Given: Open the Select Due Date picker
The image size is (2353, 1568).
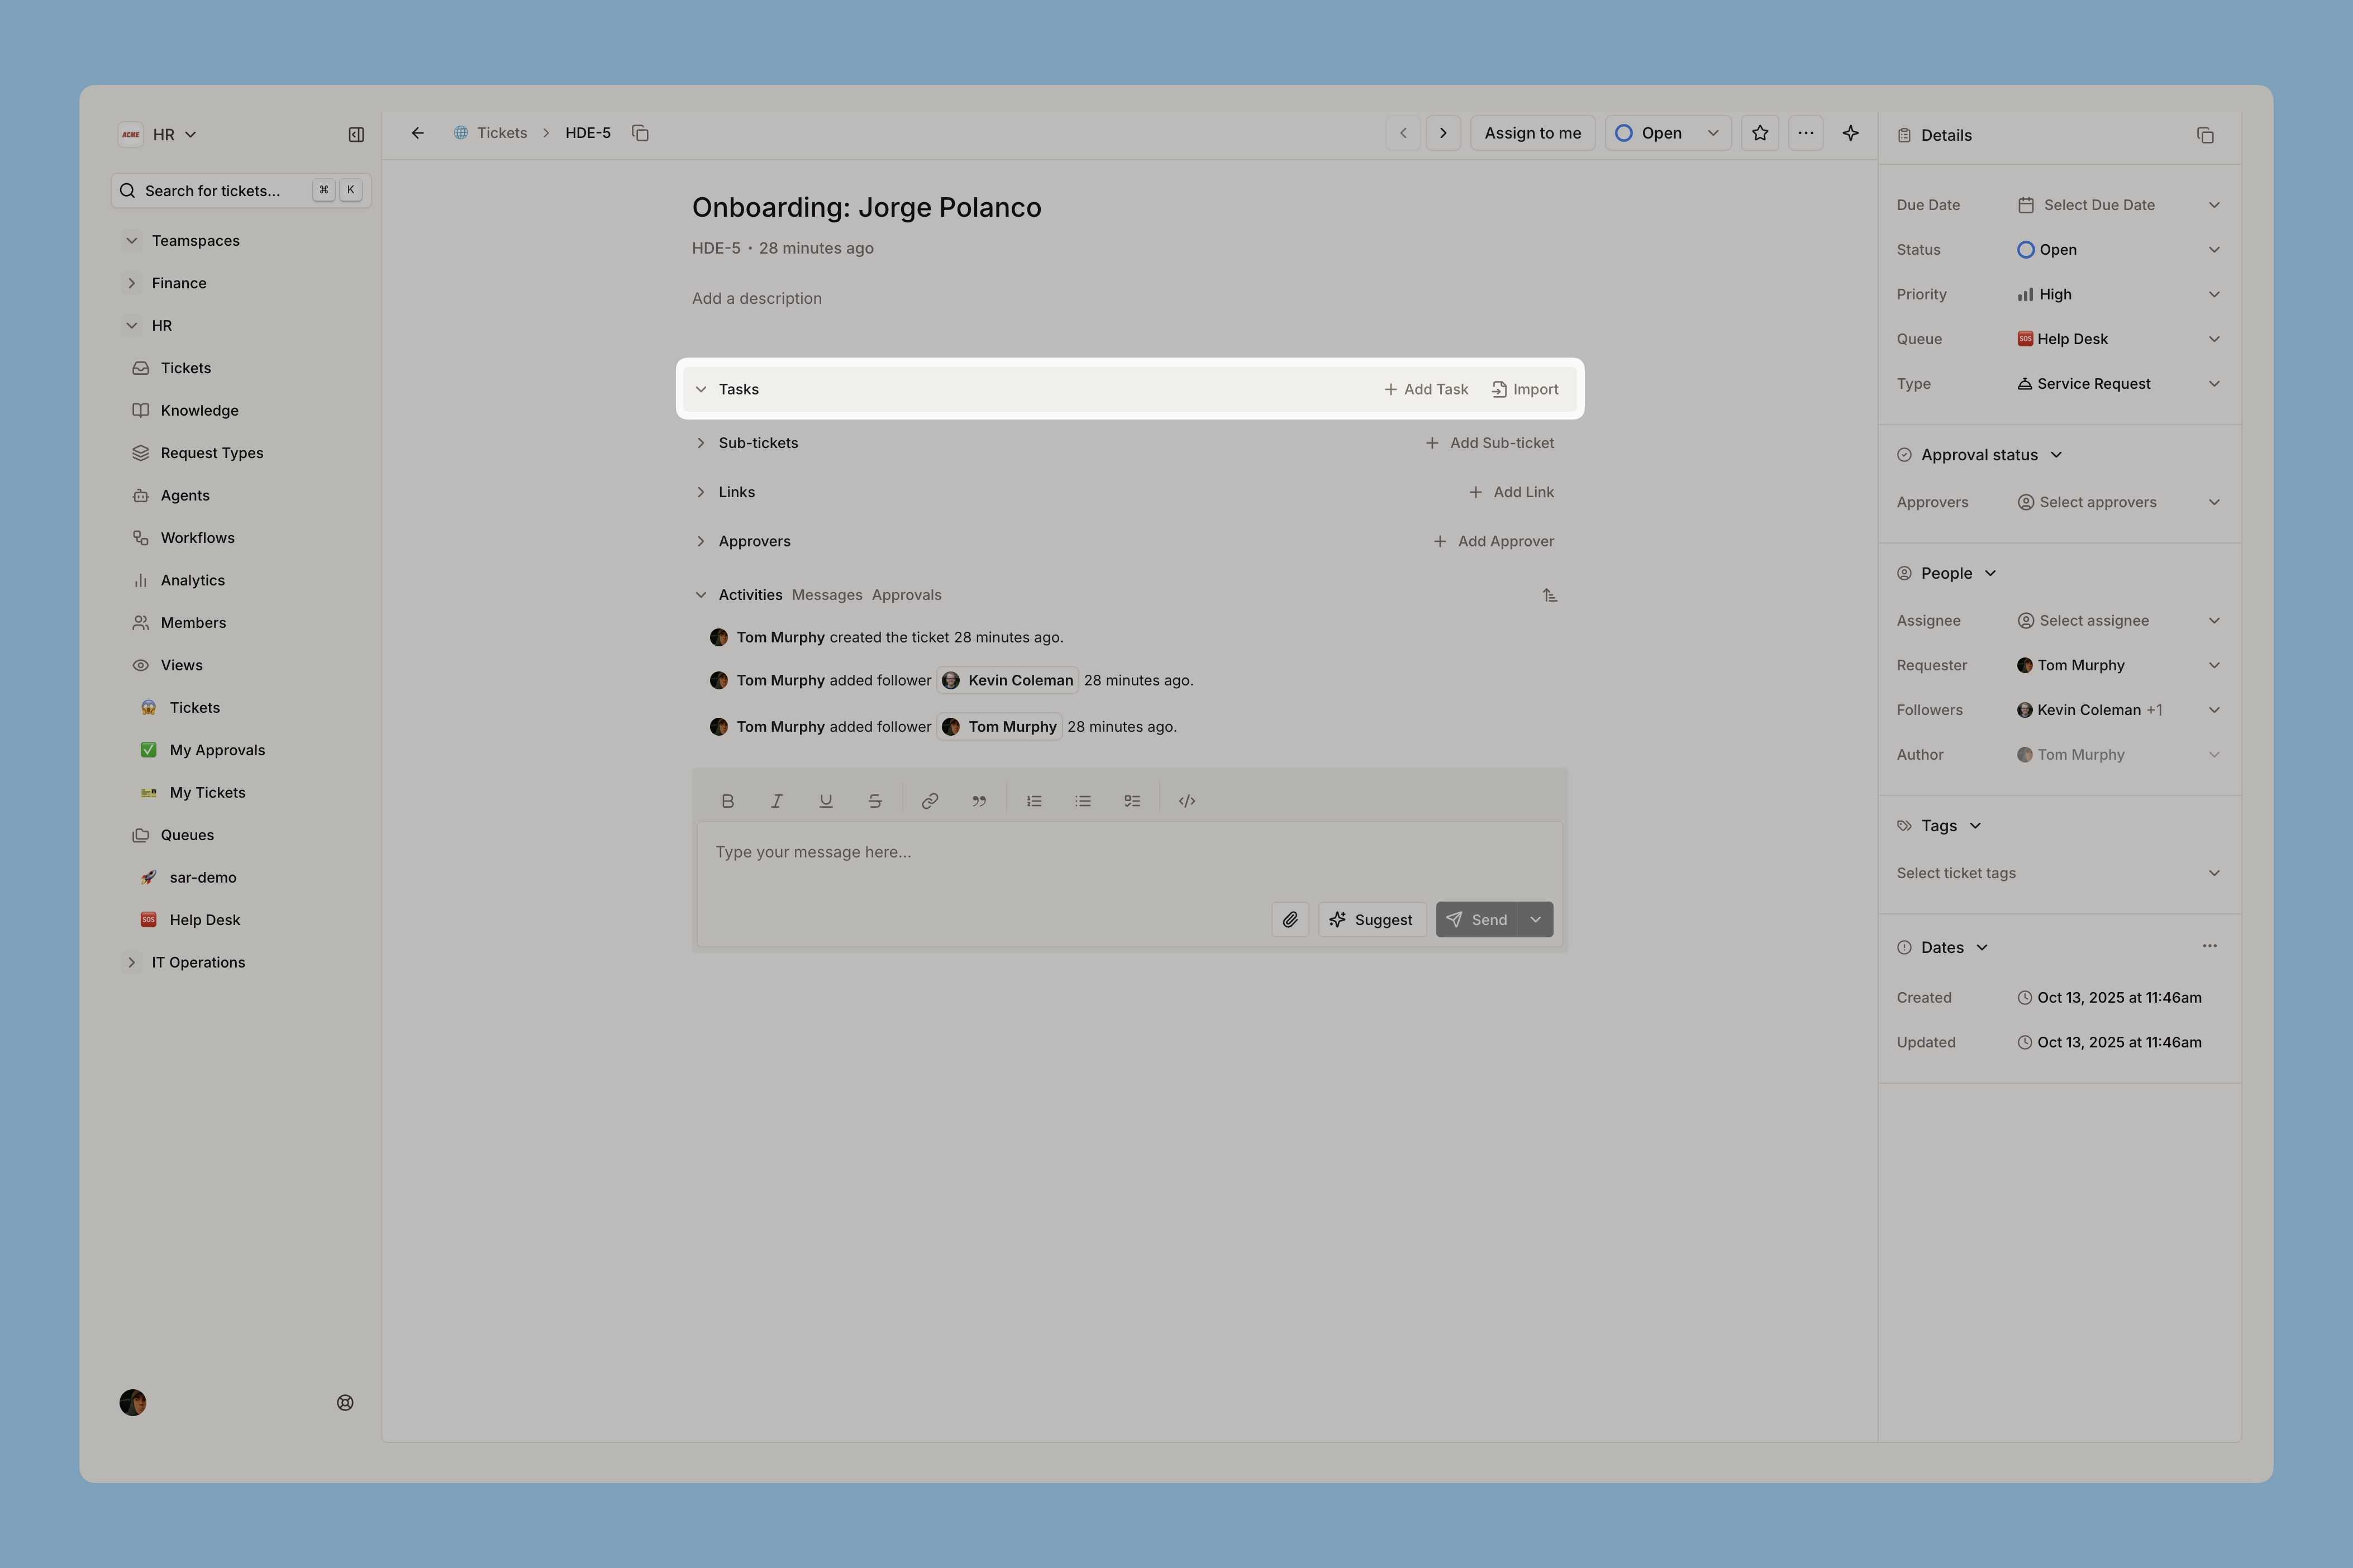Looking at the screenshot, I should pyautogui.click(x=2116, y=205).
